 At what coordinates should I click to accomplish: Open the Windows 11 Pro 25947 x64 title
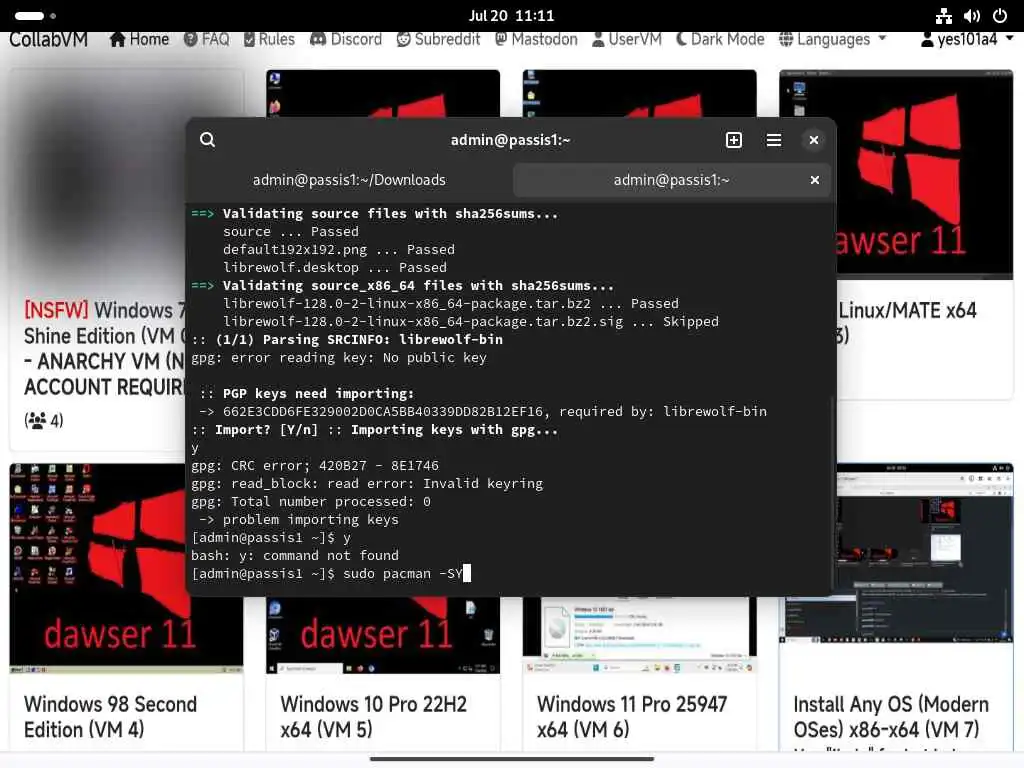coord(632,716)
